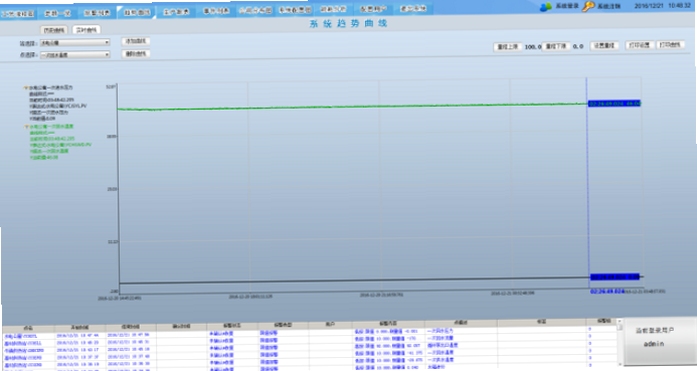Collapse the black first curve legend arrow
The image size is (697, 371).
coord(26,88)
